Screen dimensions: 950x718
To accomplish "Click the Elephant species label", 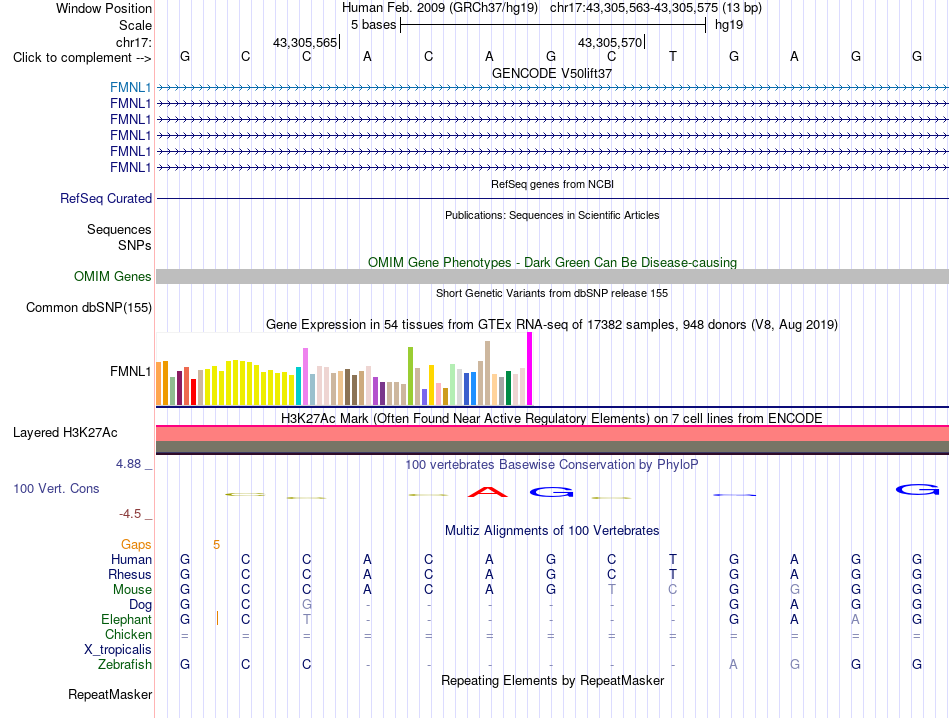I will click(126, 619).
